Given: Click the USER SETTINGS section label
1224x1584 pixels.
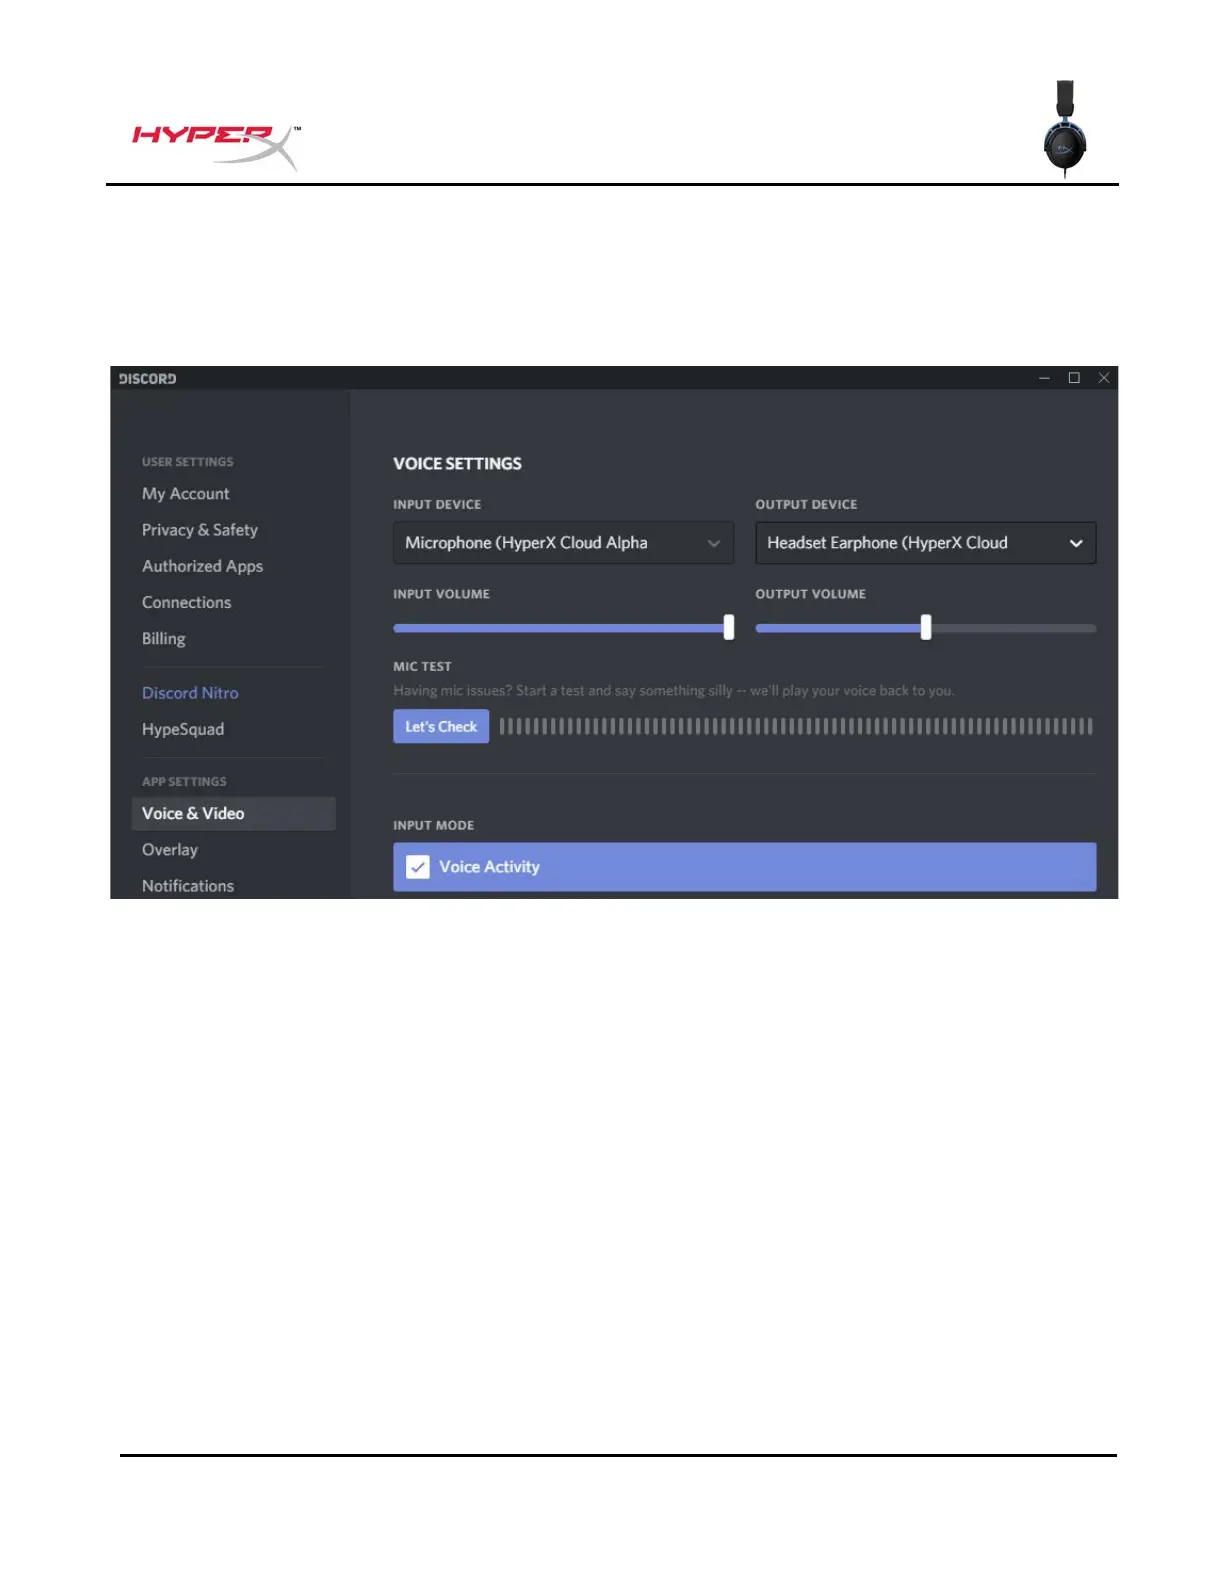Looking at the screenshot, I should coord(187,462).
